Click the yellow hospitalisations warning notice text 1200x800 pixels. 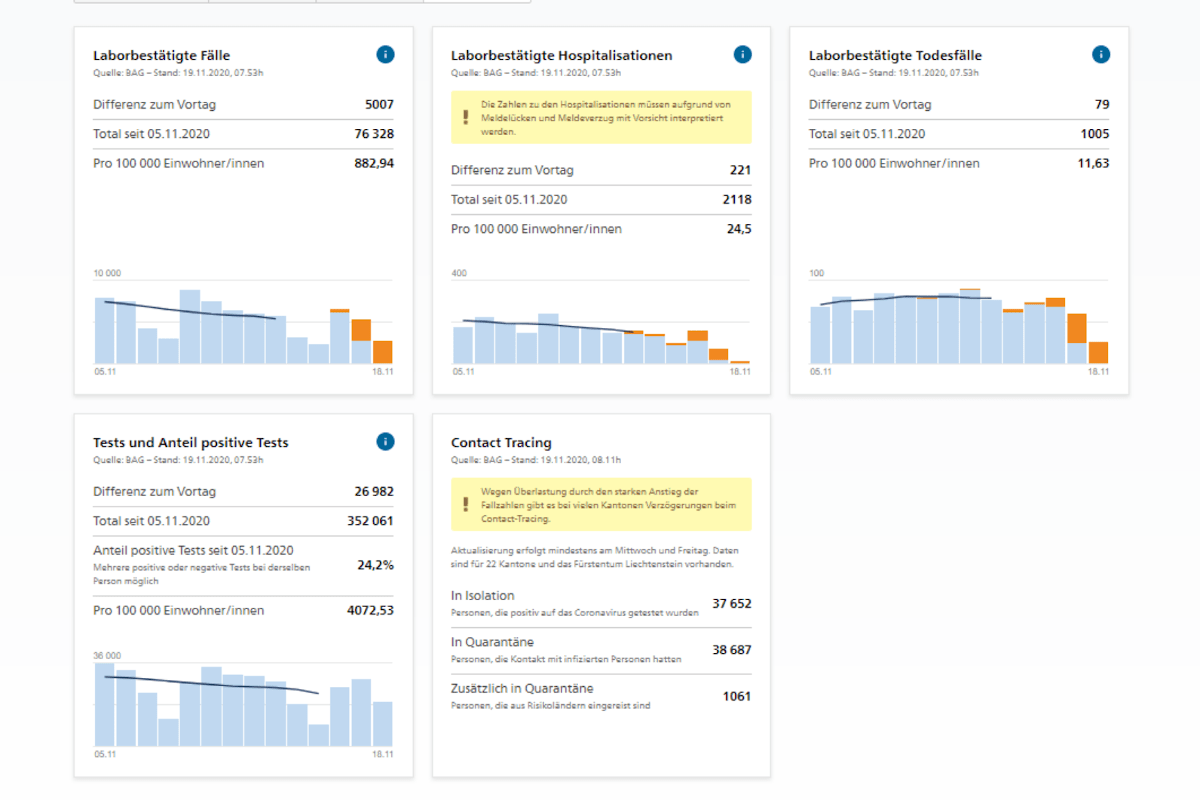[x=606, y=117]
